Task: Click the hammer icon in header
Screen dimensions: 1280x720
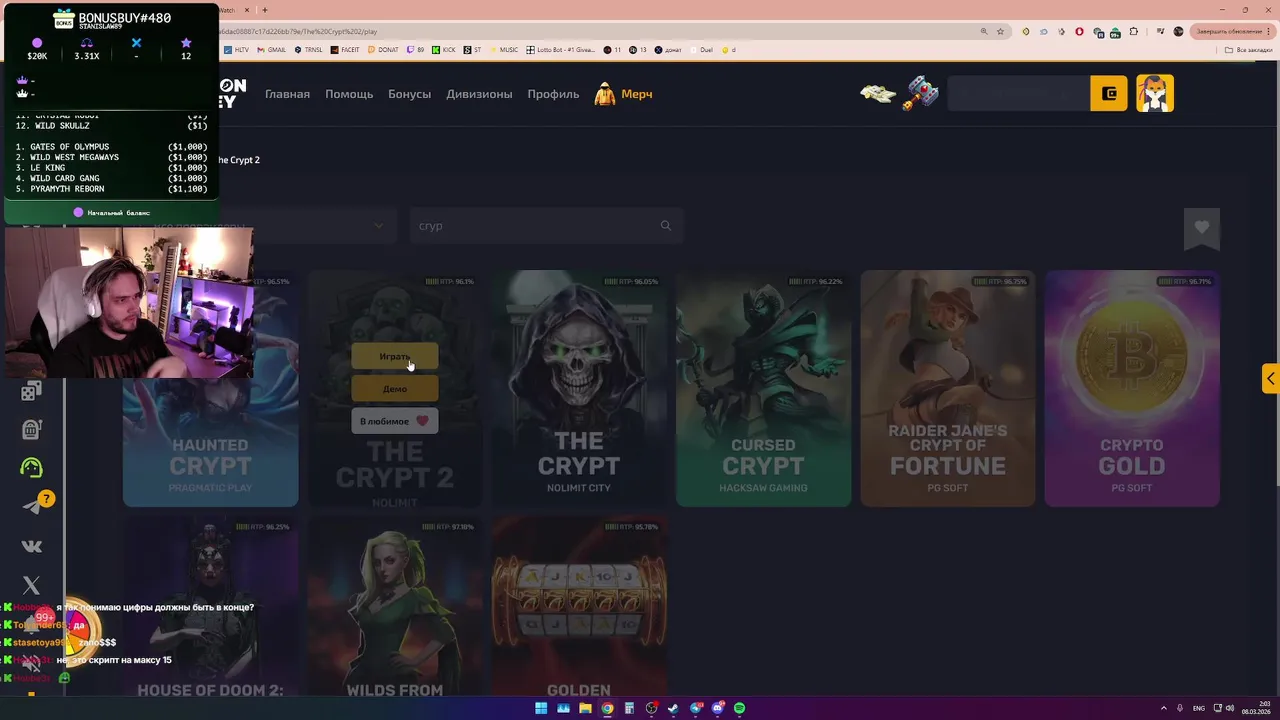Action: [x=921, y=93]
